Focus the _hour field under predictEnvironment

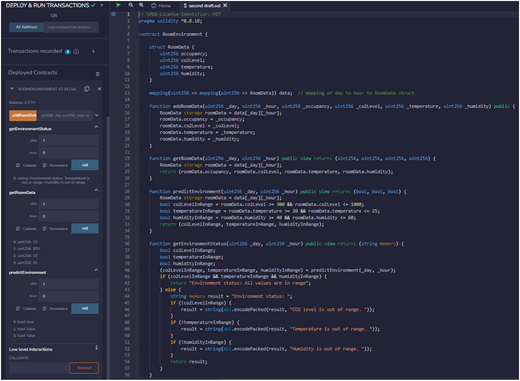tap(69, 296)
